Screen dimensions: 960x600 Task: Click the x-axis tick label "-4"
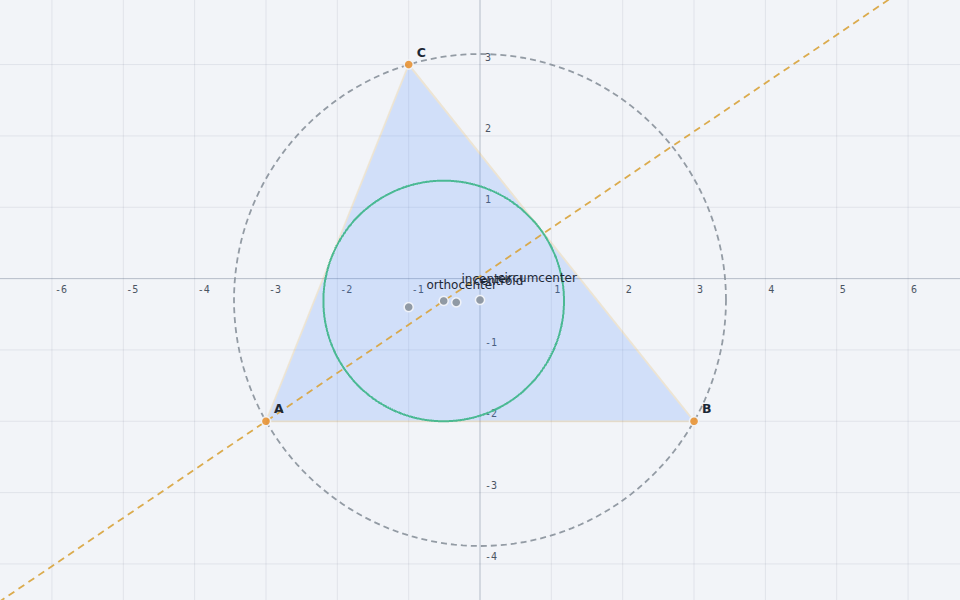point(204,289)
